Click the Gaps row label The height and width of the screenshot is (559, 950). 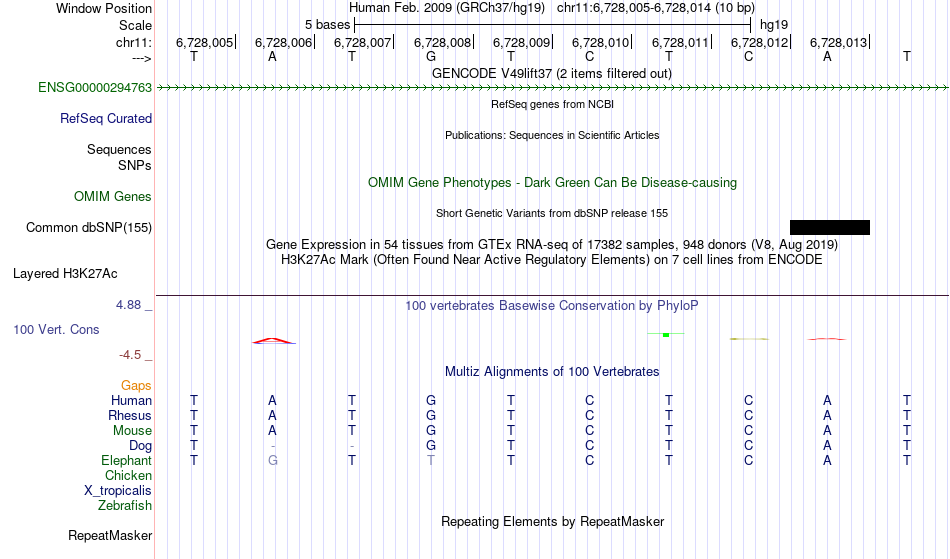(x=136, y=386)
